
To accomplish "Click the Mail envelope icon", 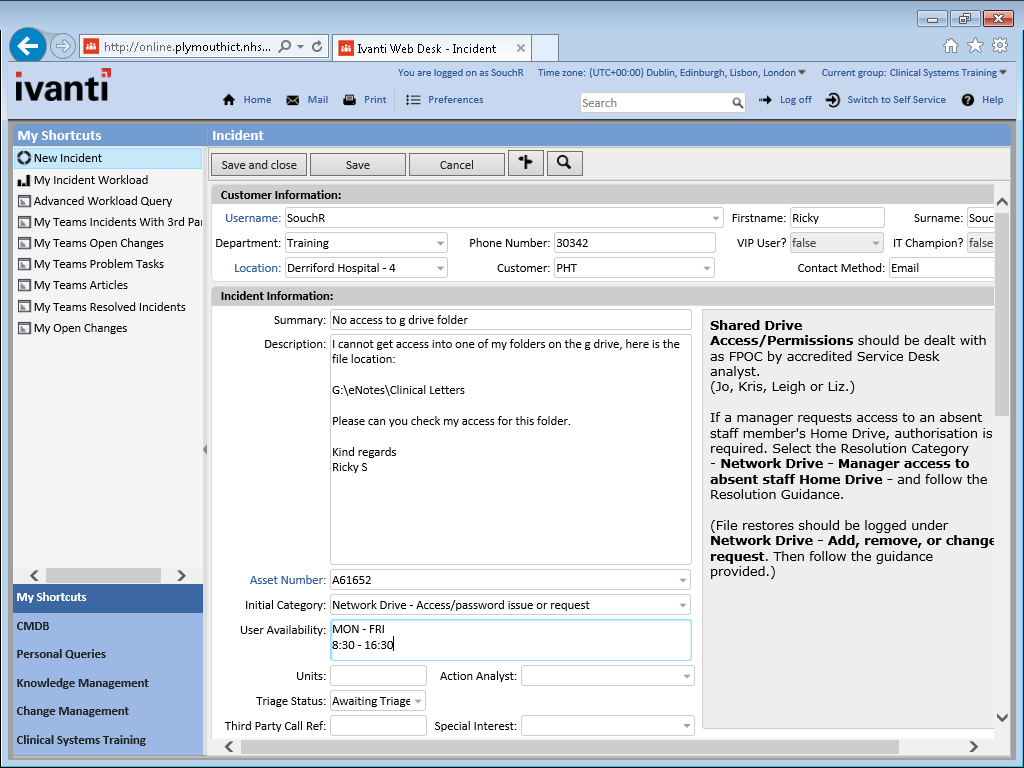I will point(293,100).
